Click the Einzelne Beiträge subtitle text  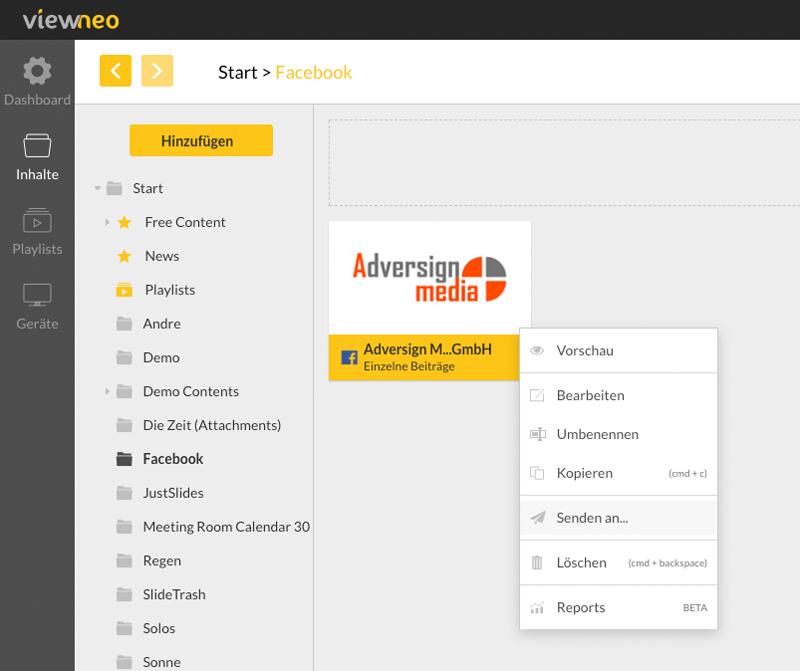click(409, 366)
